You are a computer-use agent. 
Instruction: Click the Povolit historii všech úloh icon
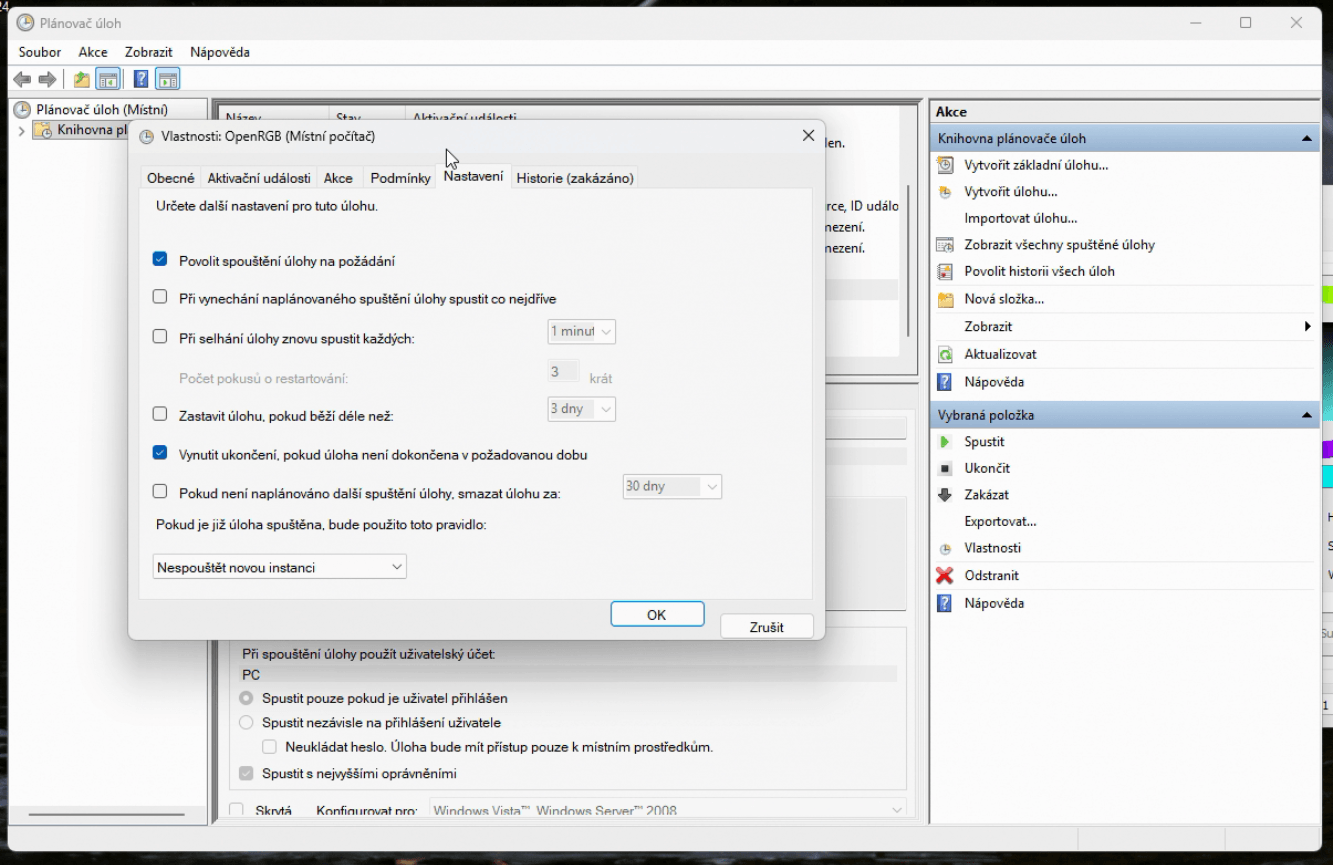(x=944, y=272)
